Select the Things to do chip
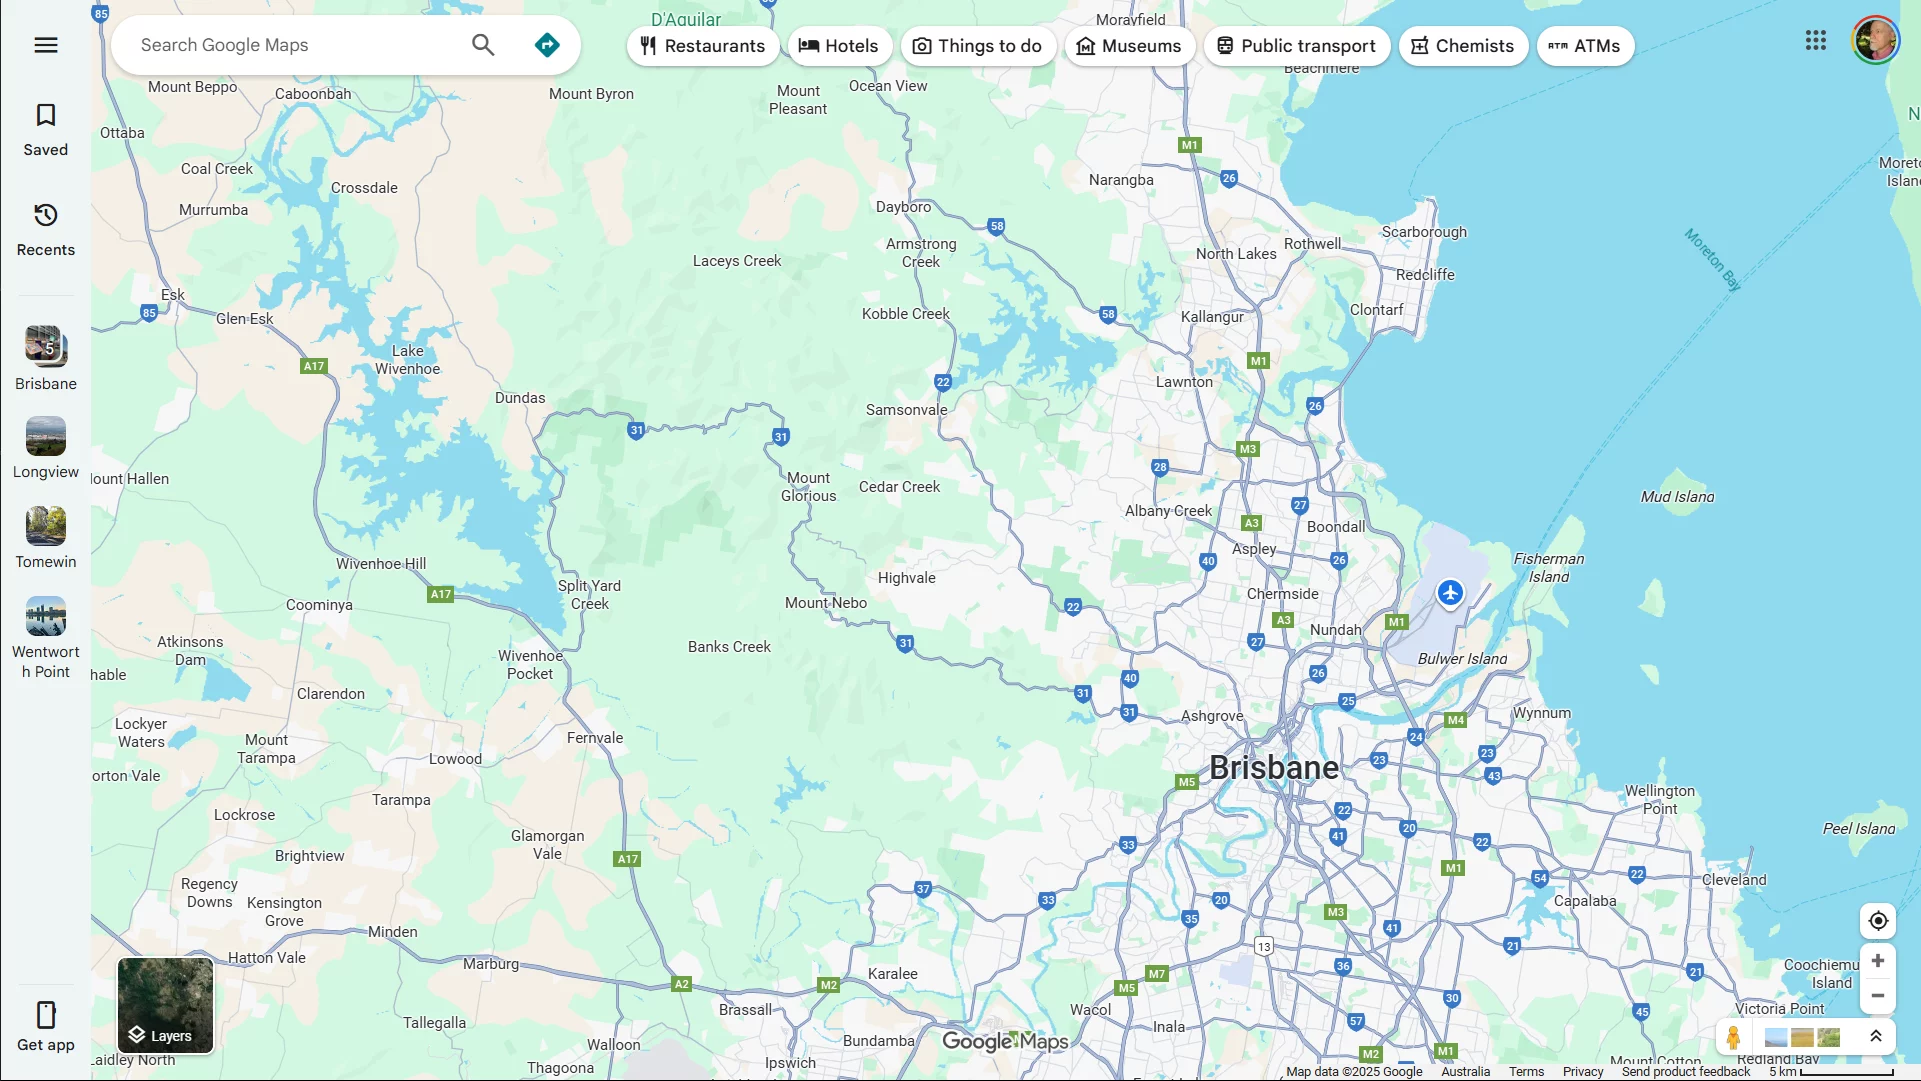Image resolution: width=1921 pixels, height=1081 pixels. 978,46
